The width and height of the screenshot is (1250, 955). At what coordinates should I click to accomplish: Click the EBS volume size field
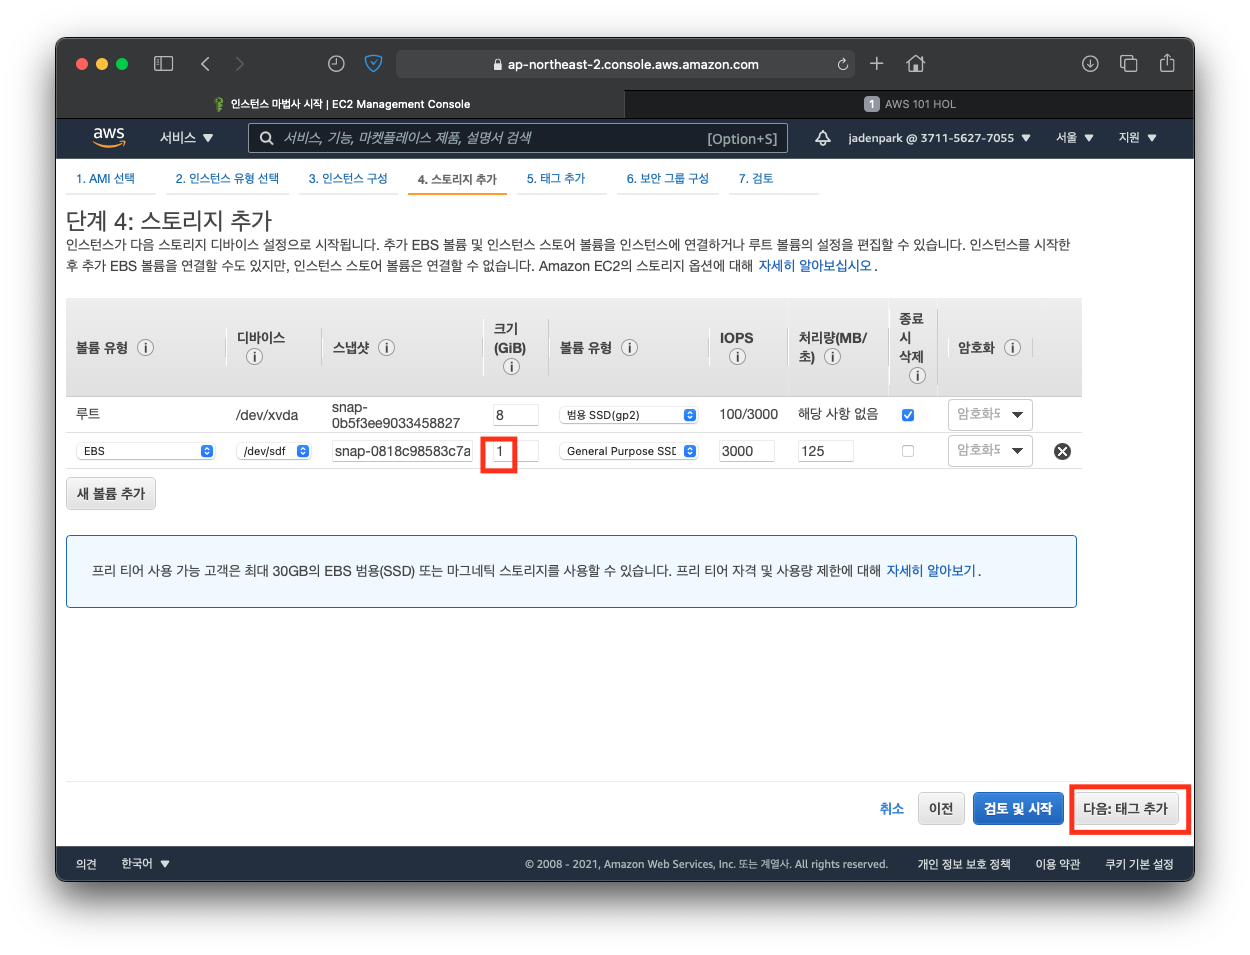[x=516, y=451]
